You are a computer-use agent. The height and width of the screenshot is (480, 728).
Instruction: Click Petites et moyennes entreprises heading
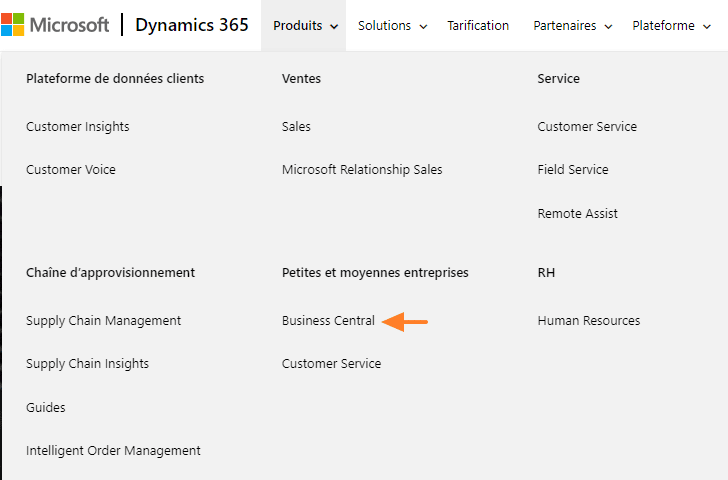[x=375, y=273]
